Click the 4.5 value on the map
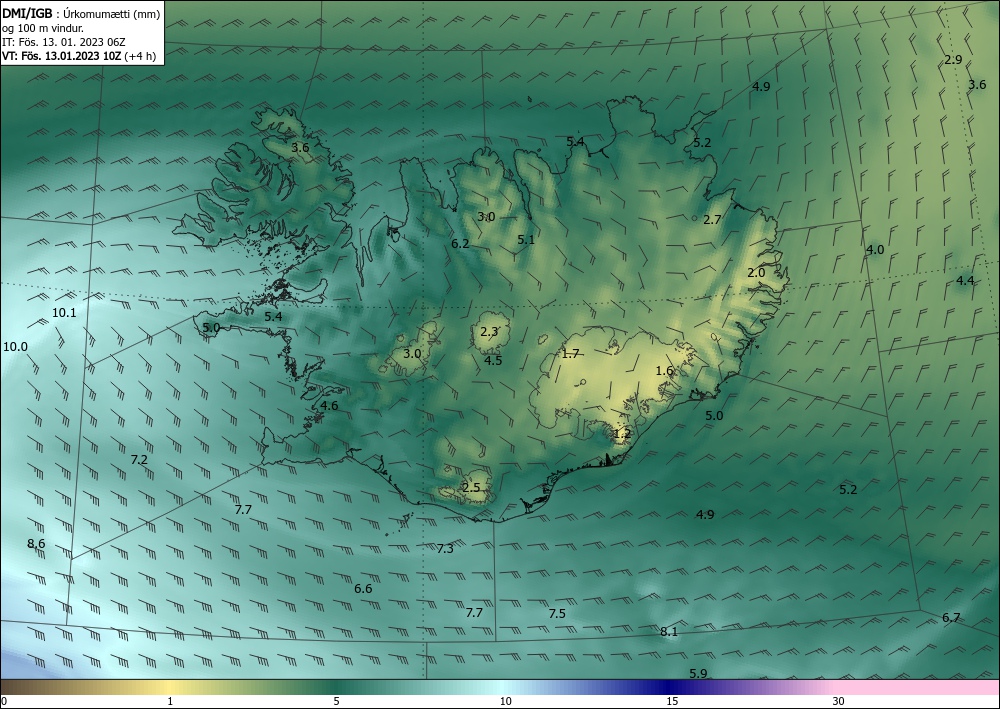Screen dimensions: 1000x709 click(493, 361)
